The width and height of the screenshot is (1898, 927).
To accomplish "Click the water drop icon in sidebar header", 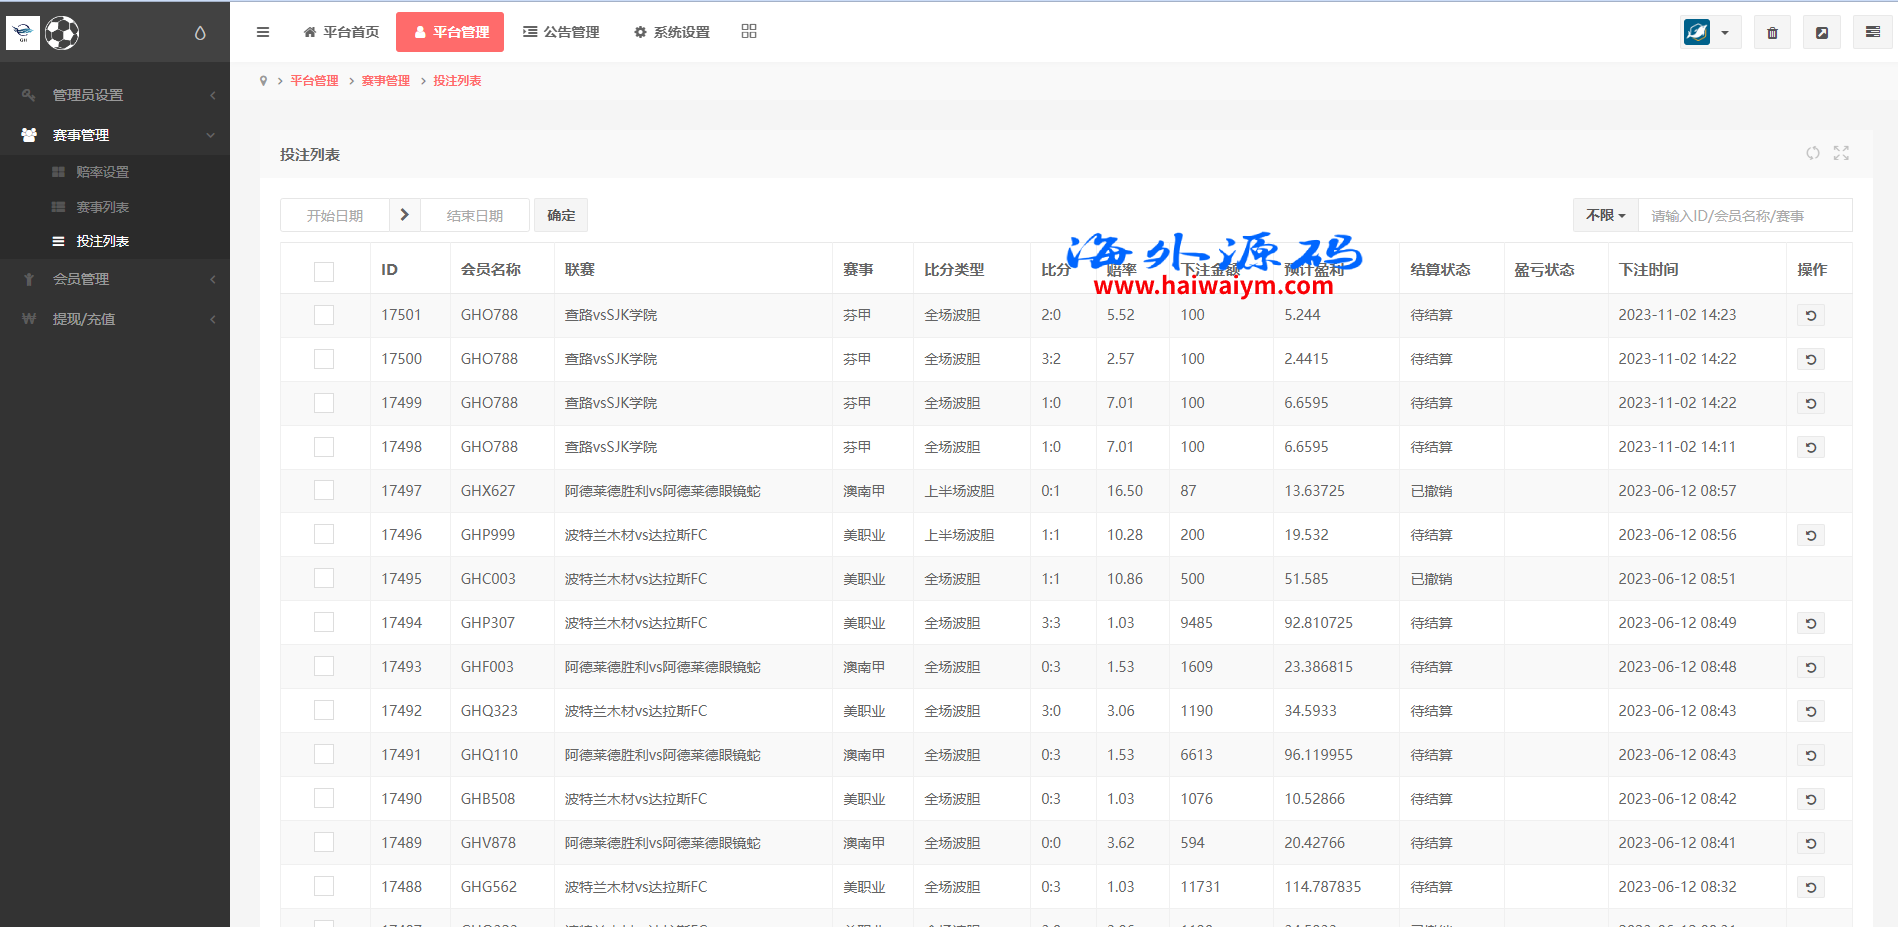I will point(200,33).
